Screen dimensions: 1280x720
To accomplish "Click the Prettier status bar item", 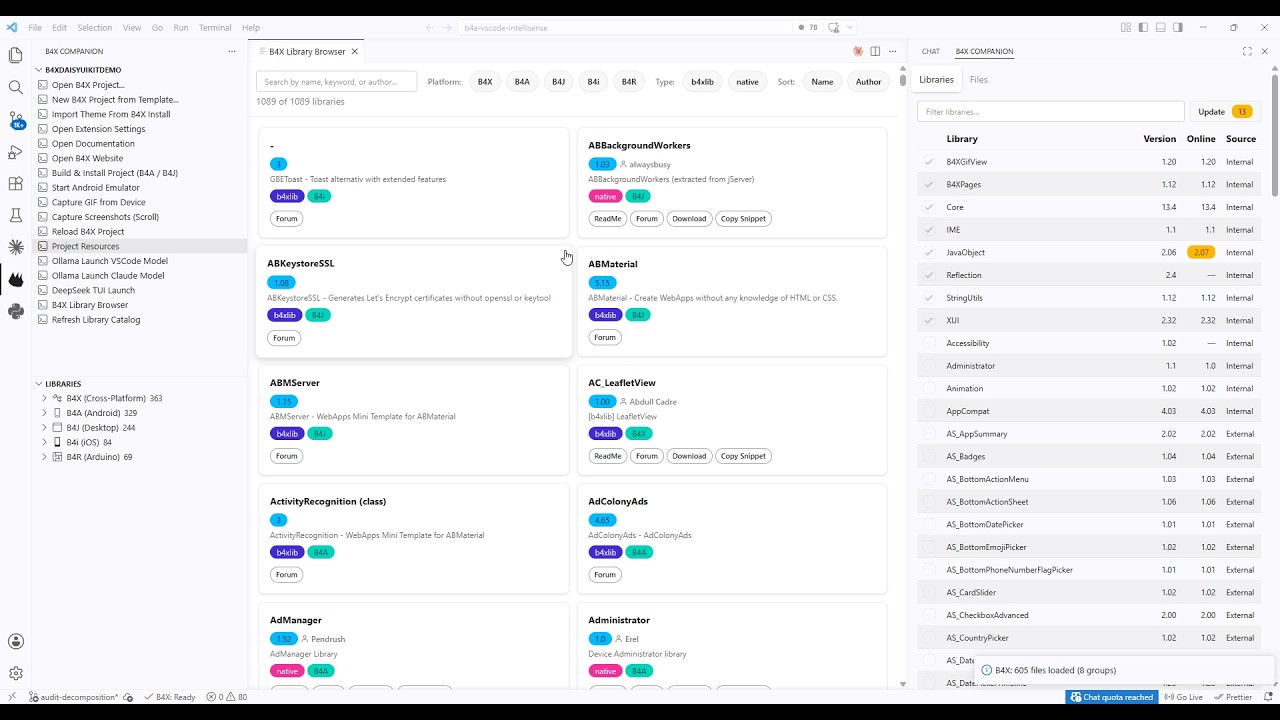I will pyautogui.click(x=1232, y=697).
